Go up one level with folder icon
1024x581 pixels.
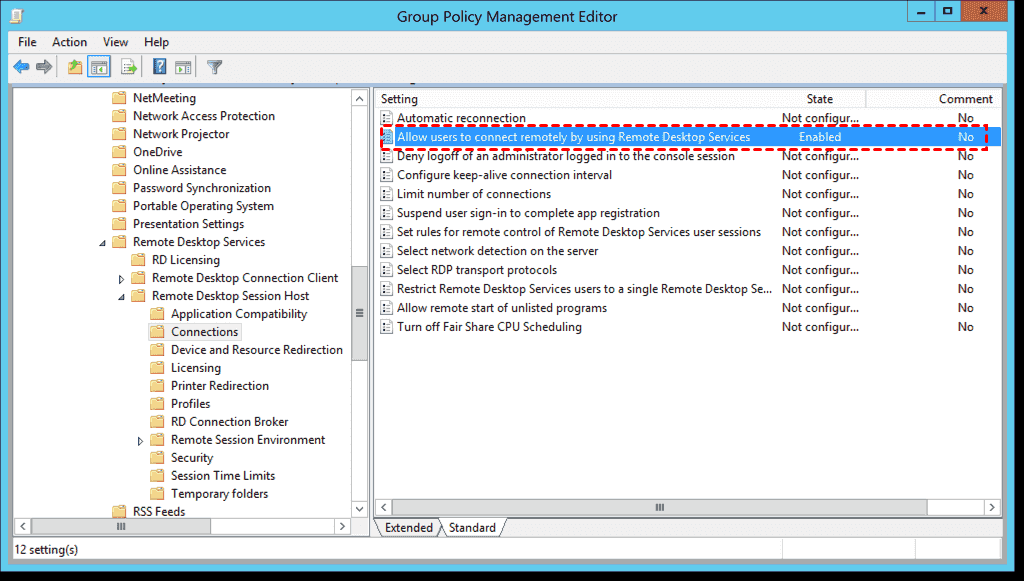click(75, 67)
